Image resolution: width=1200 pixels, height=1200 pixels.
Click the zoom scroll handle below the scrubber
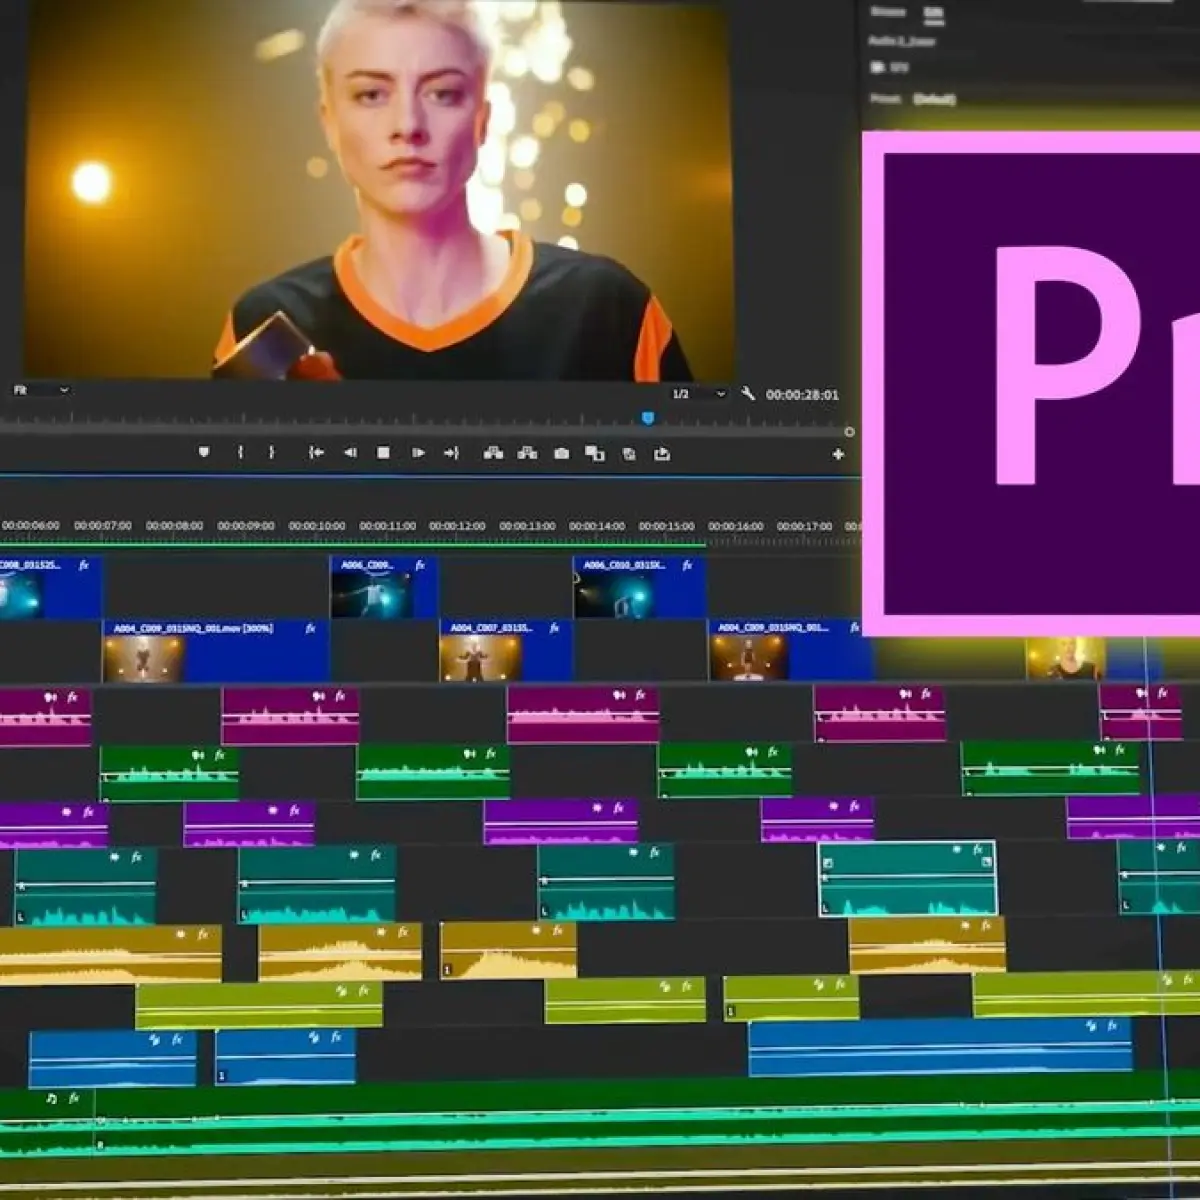click(849, 432)
